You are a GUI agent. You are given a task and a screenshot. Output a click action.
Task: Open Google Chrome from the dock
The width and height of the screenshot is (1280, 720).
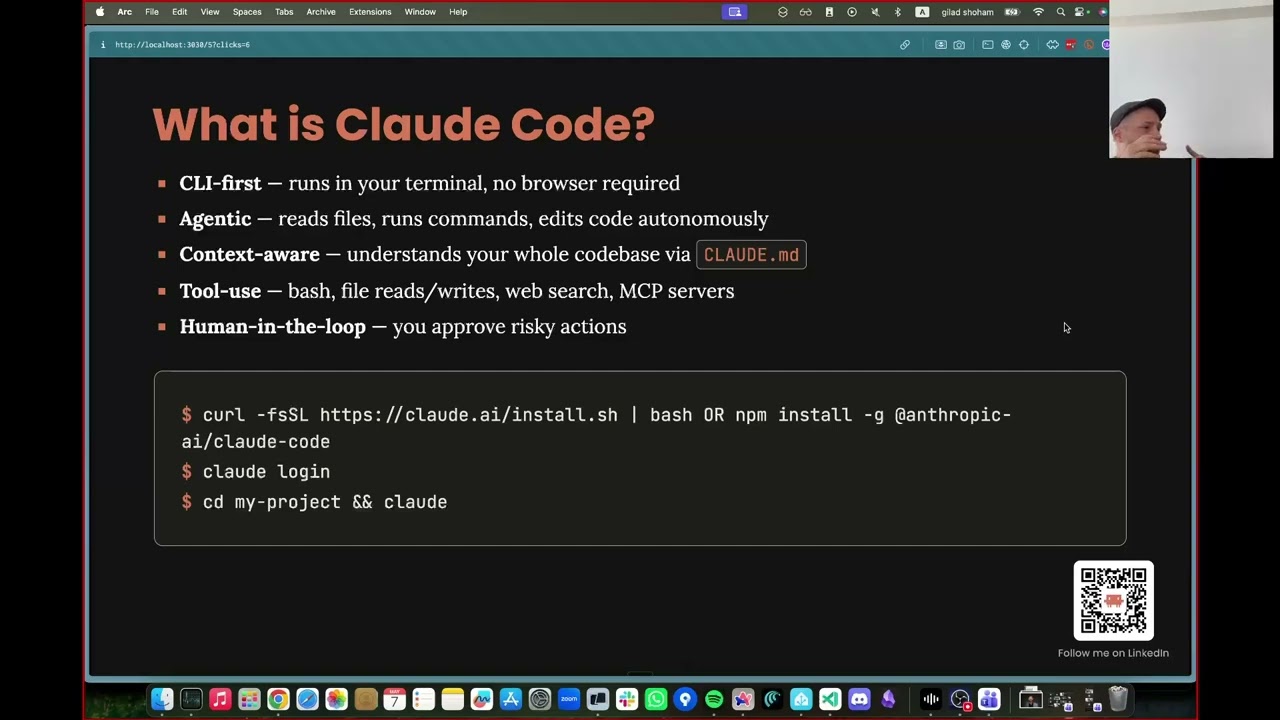(x=278, y=699)
